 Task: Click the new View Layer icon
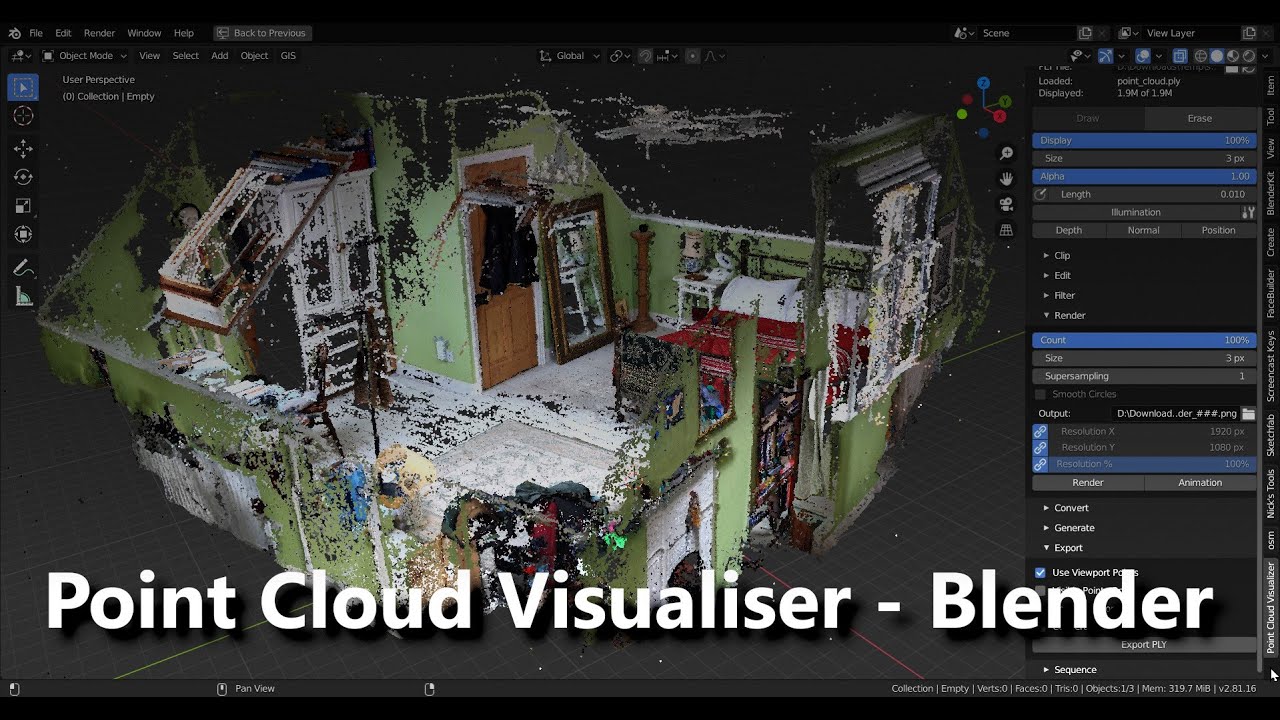tap(1249, 33)
